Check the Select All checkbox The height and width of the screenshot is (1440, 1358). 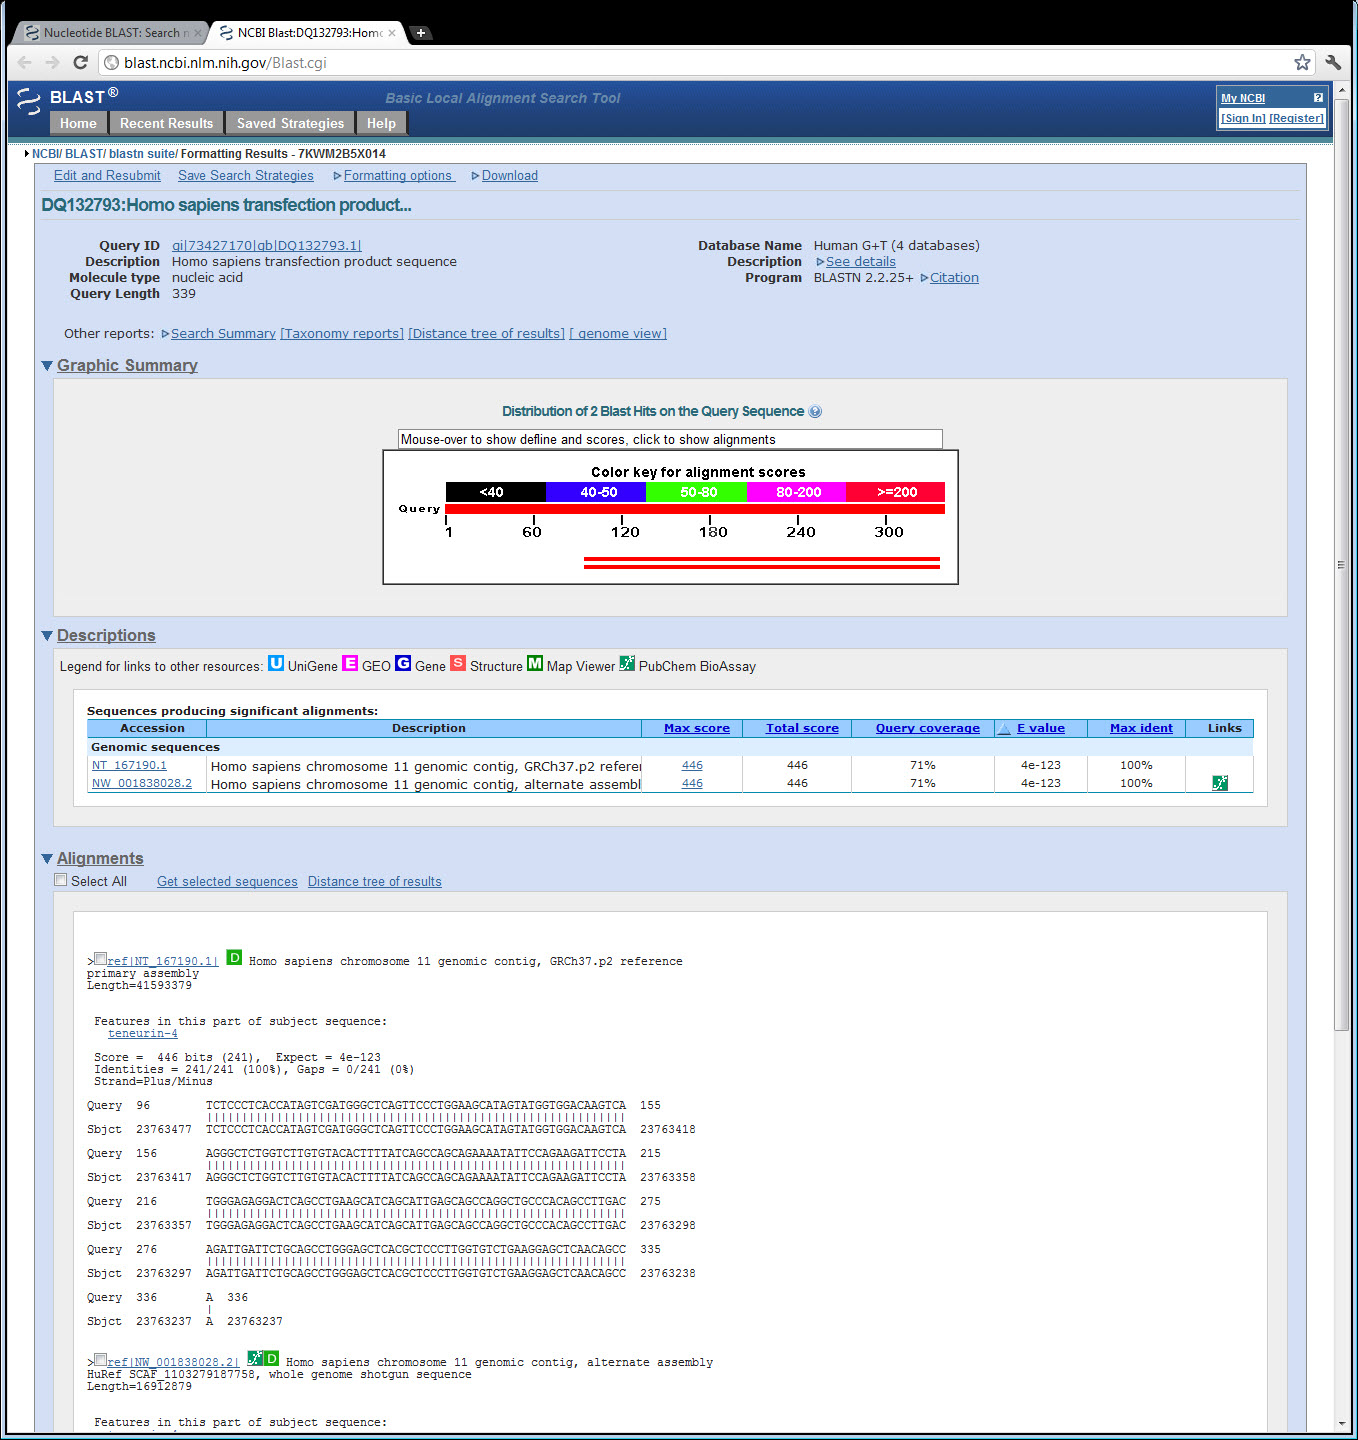point(61,880)
